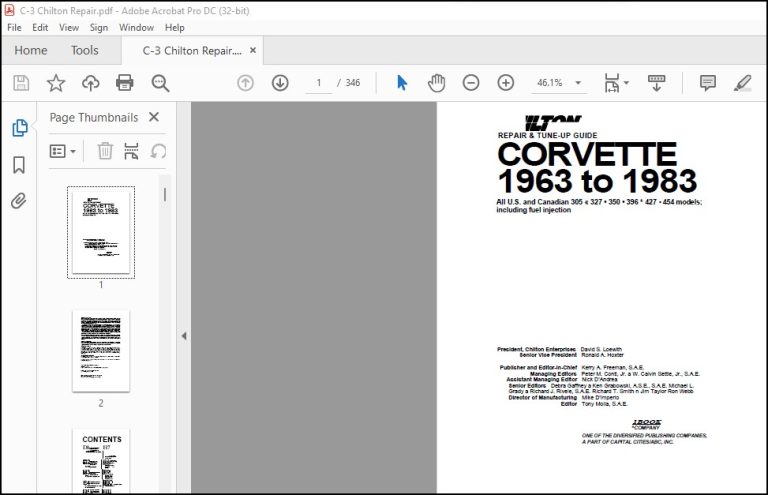
Task: Click the rotate pages counterclockwise icon
Action: pos(158,151)
